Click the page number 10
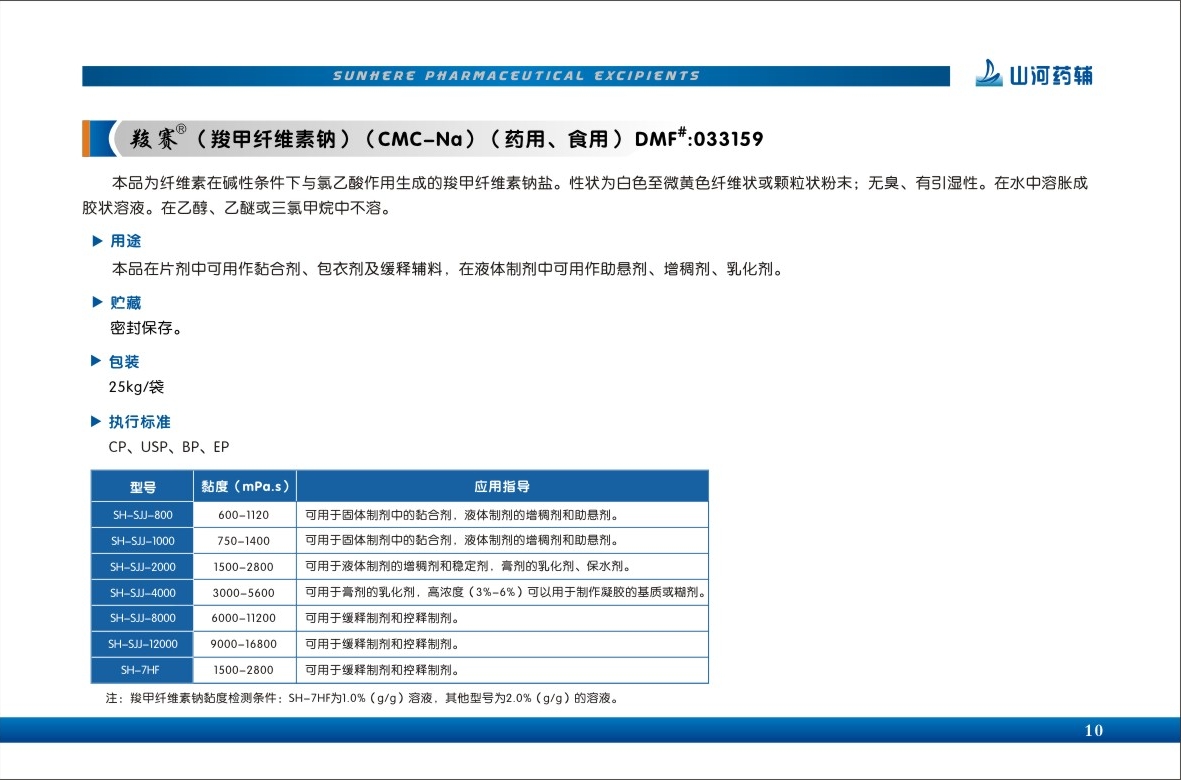Screen dimensions: 1181x780 point(1094,730)
